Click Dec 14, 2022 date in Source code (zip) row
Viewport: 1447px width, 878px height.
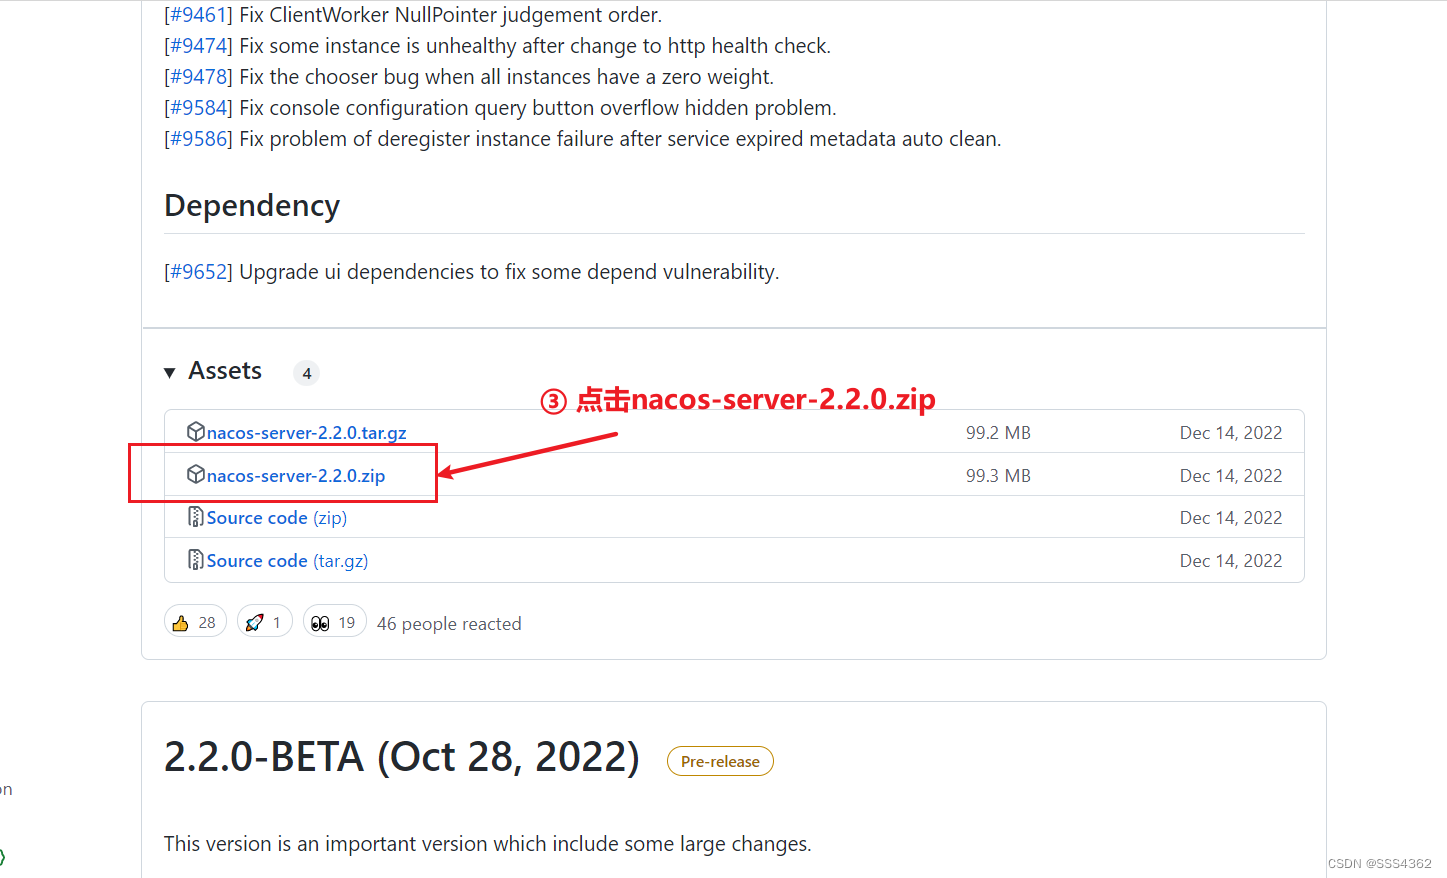[1231, 518]
